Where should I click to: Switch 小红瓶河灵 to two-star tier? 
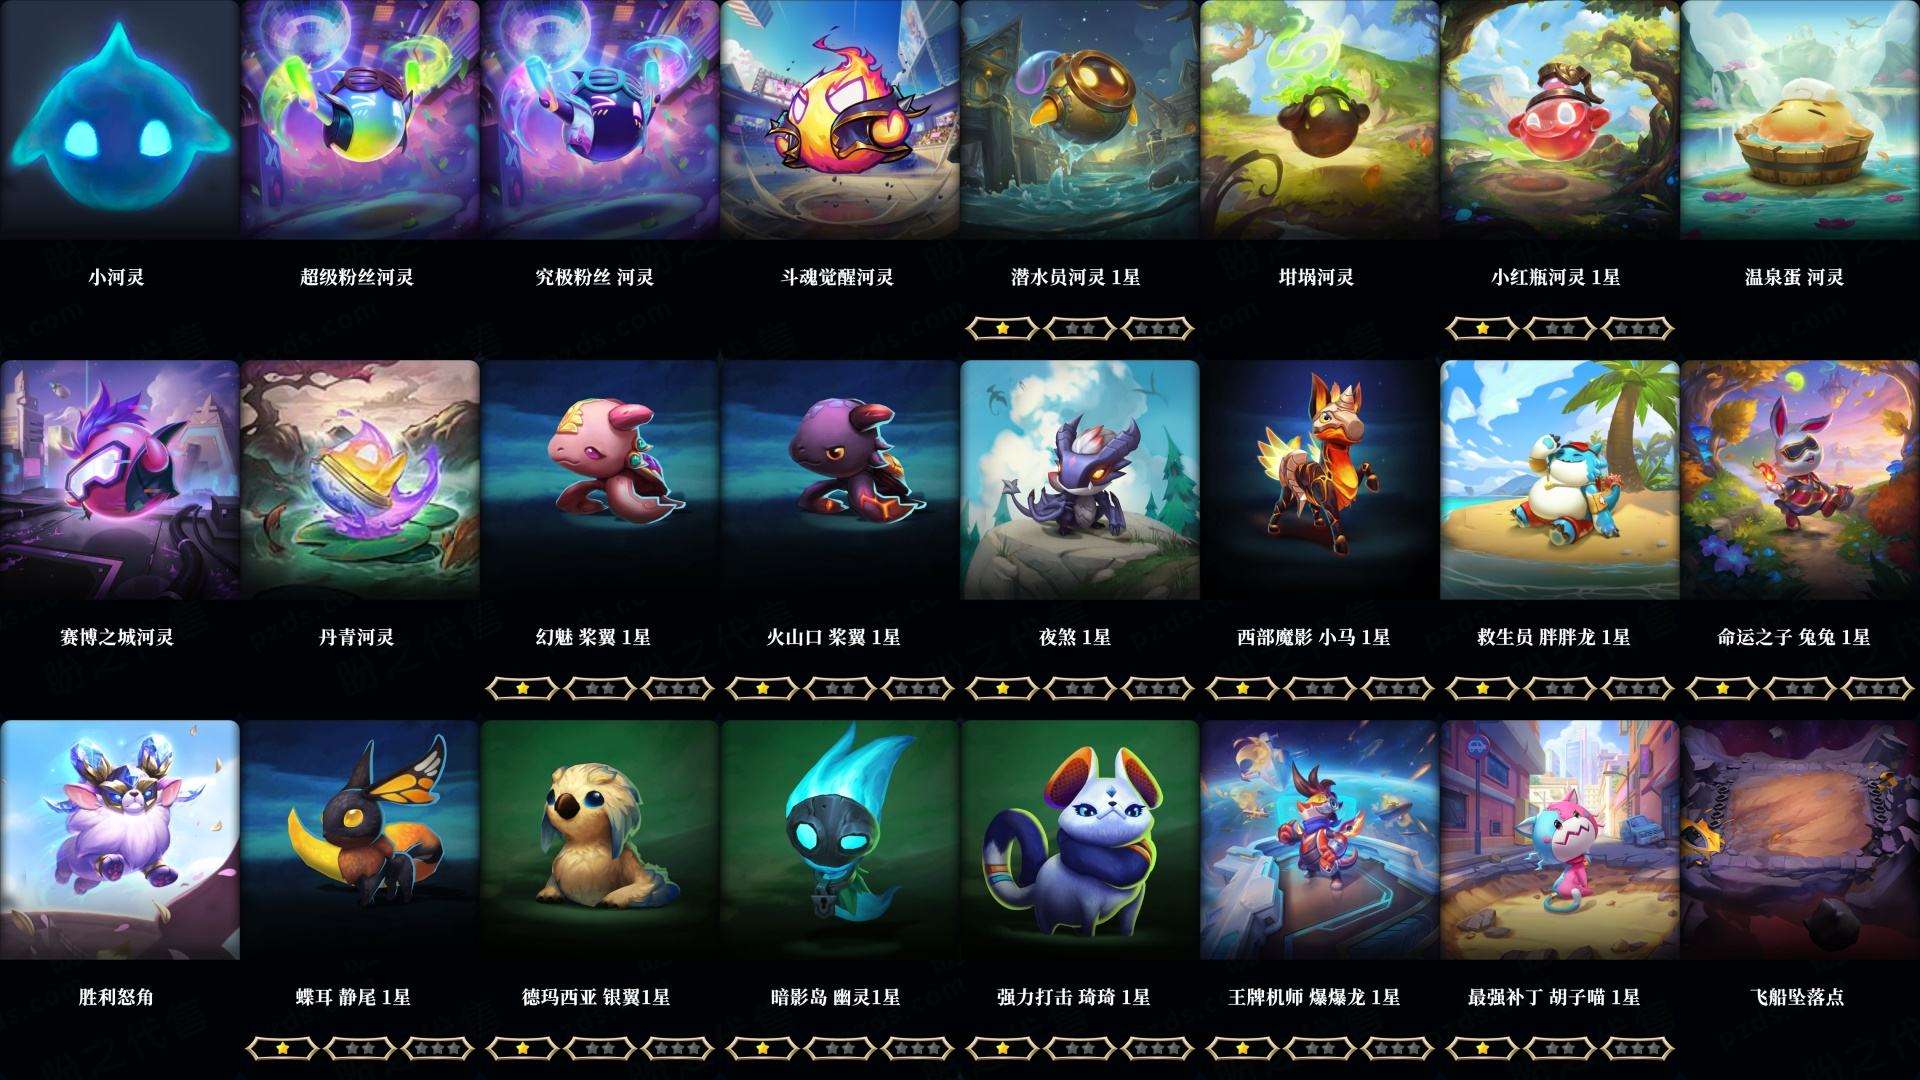(1559, 328)
